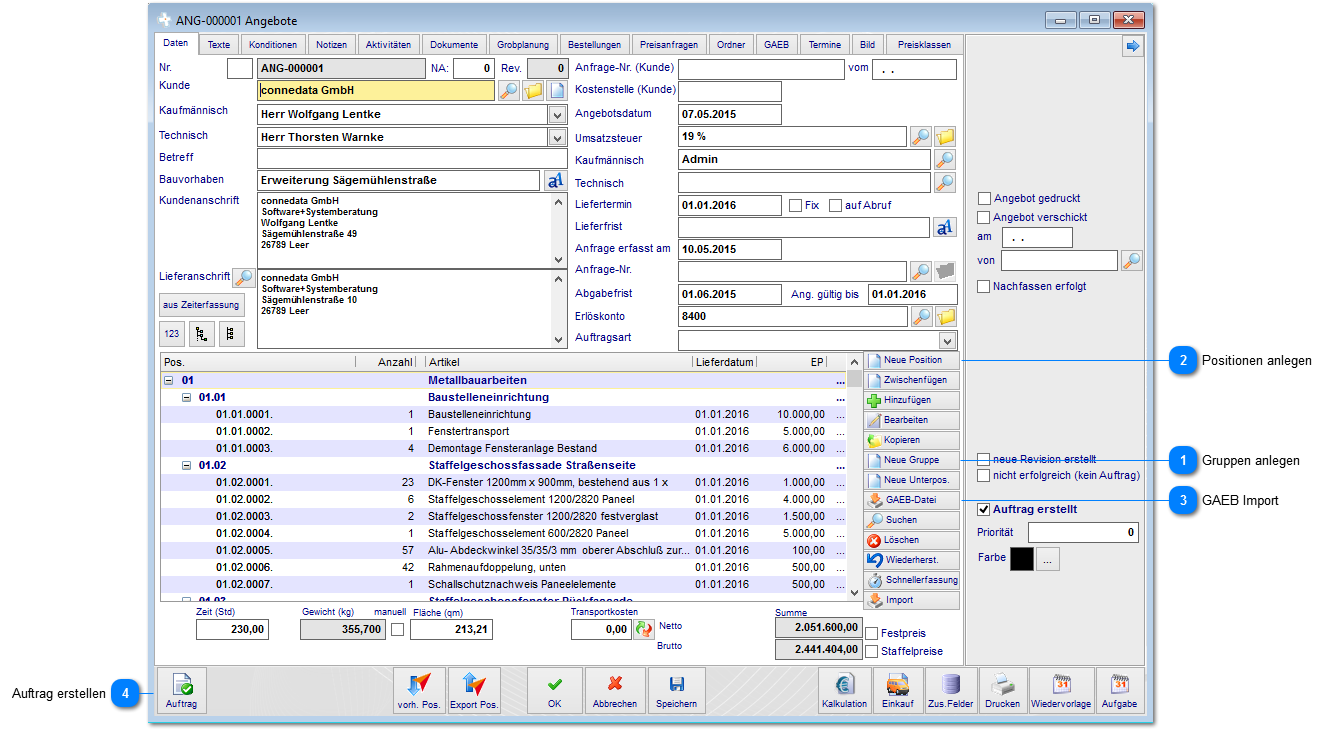1328x731 pixels.
Task: Switch to the Texte tab
Action: (x=219, y=45)
